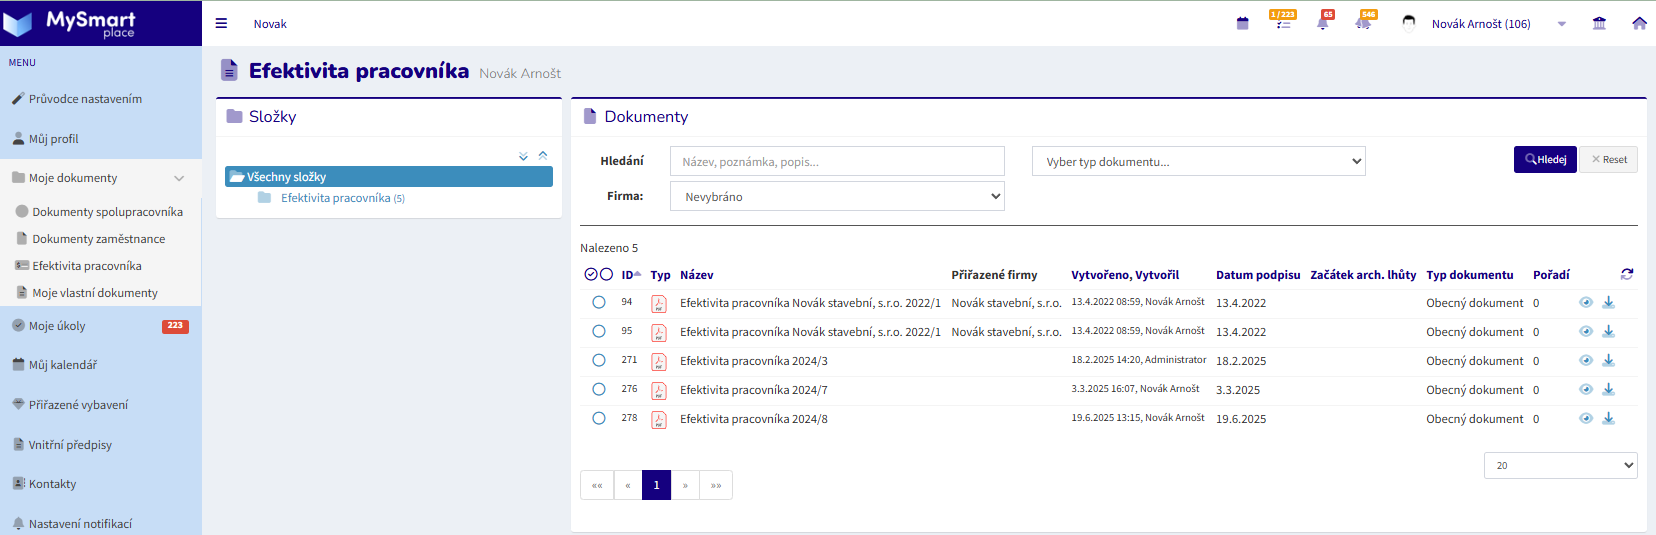Click the select-all checkmark in table header
Image resolution: width=1656 pixels, height=535 pixels.
(x=591, y=275)
